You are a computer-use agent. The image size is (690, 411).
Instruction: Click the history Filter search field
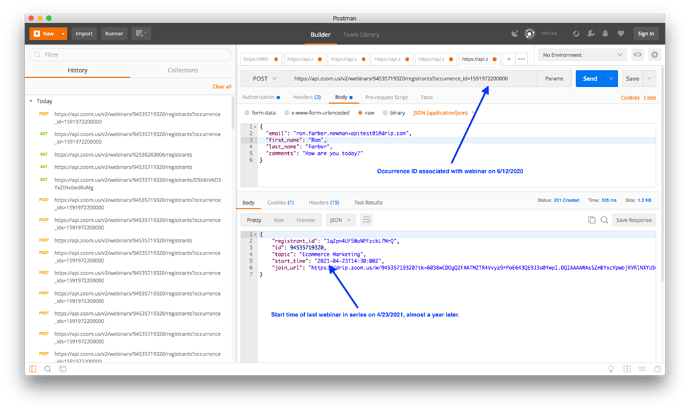(x=130, y=55)
